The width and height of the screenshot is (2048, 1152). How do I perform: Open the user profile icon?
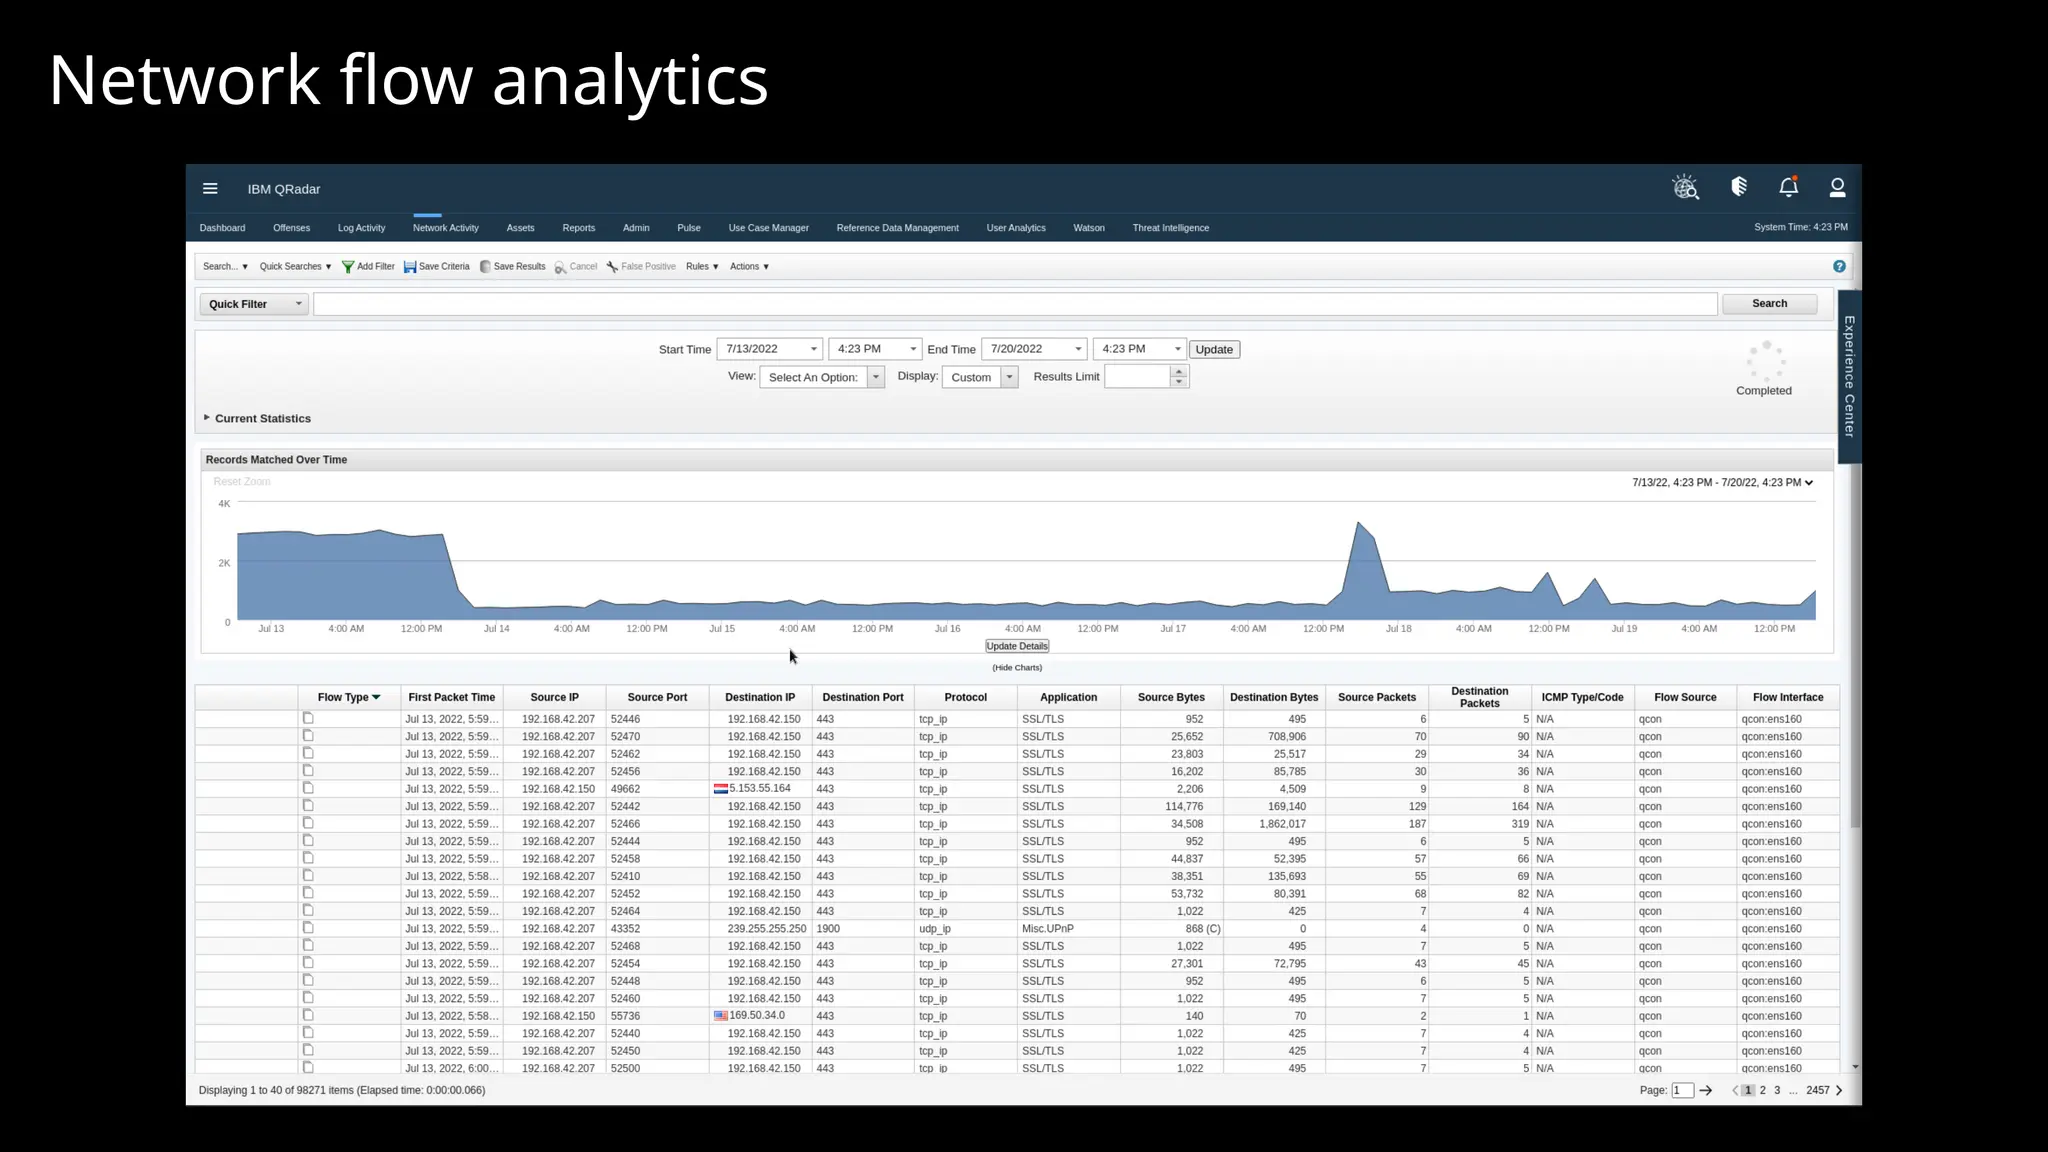(x=1837, y=187)
